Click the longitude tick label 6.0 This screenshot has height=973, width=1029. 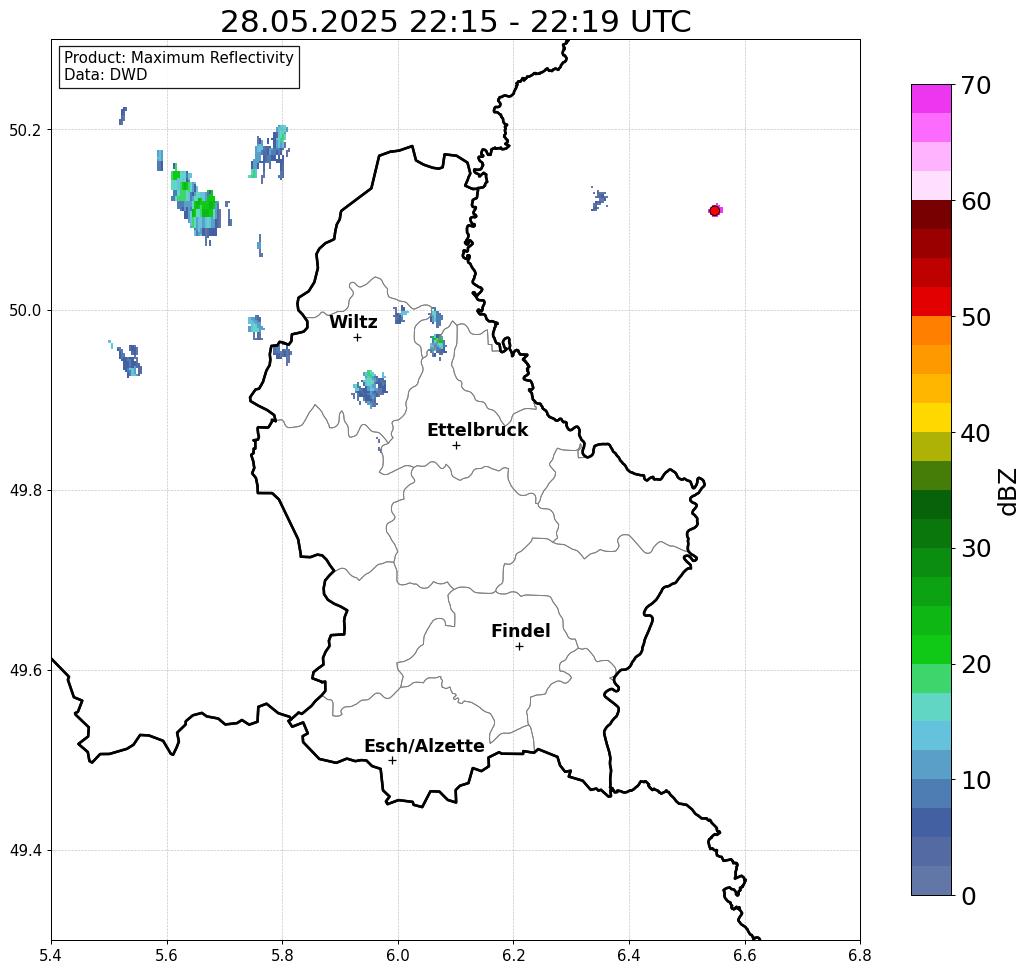pos(398,955)
